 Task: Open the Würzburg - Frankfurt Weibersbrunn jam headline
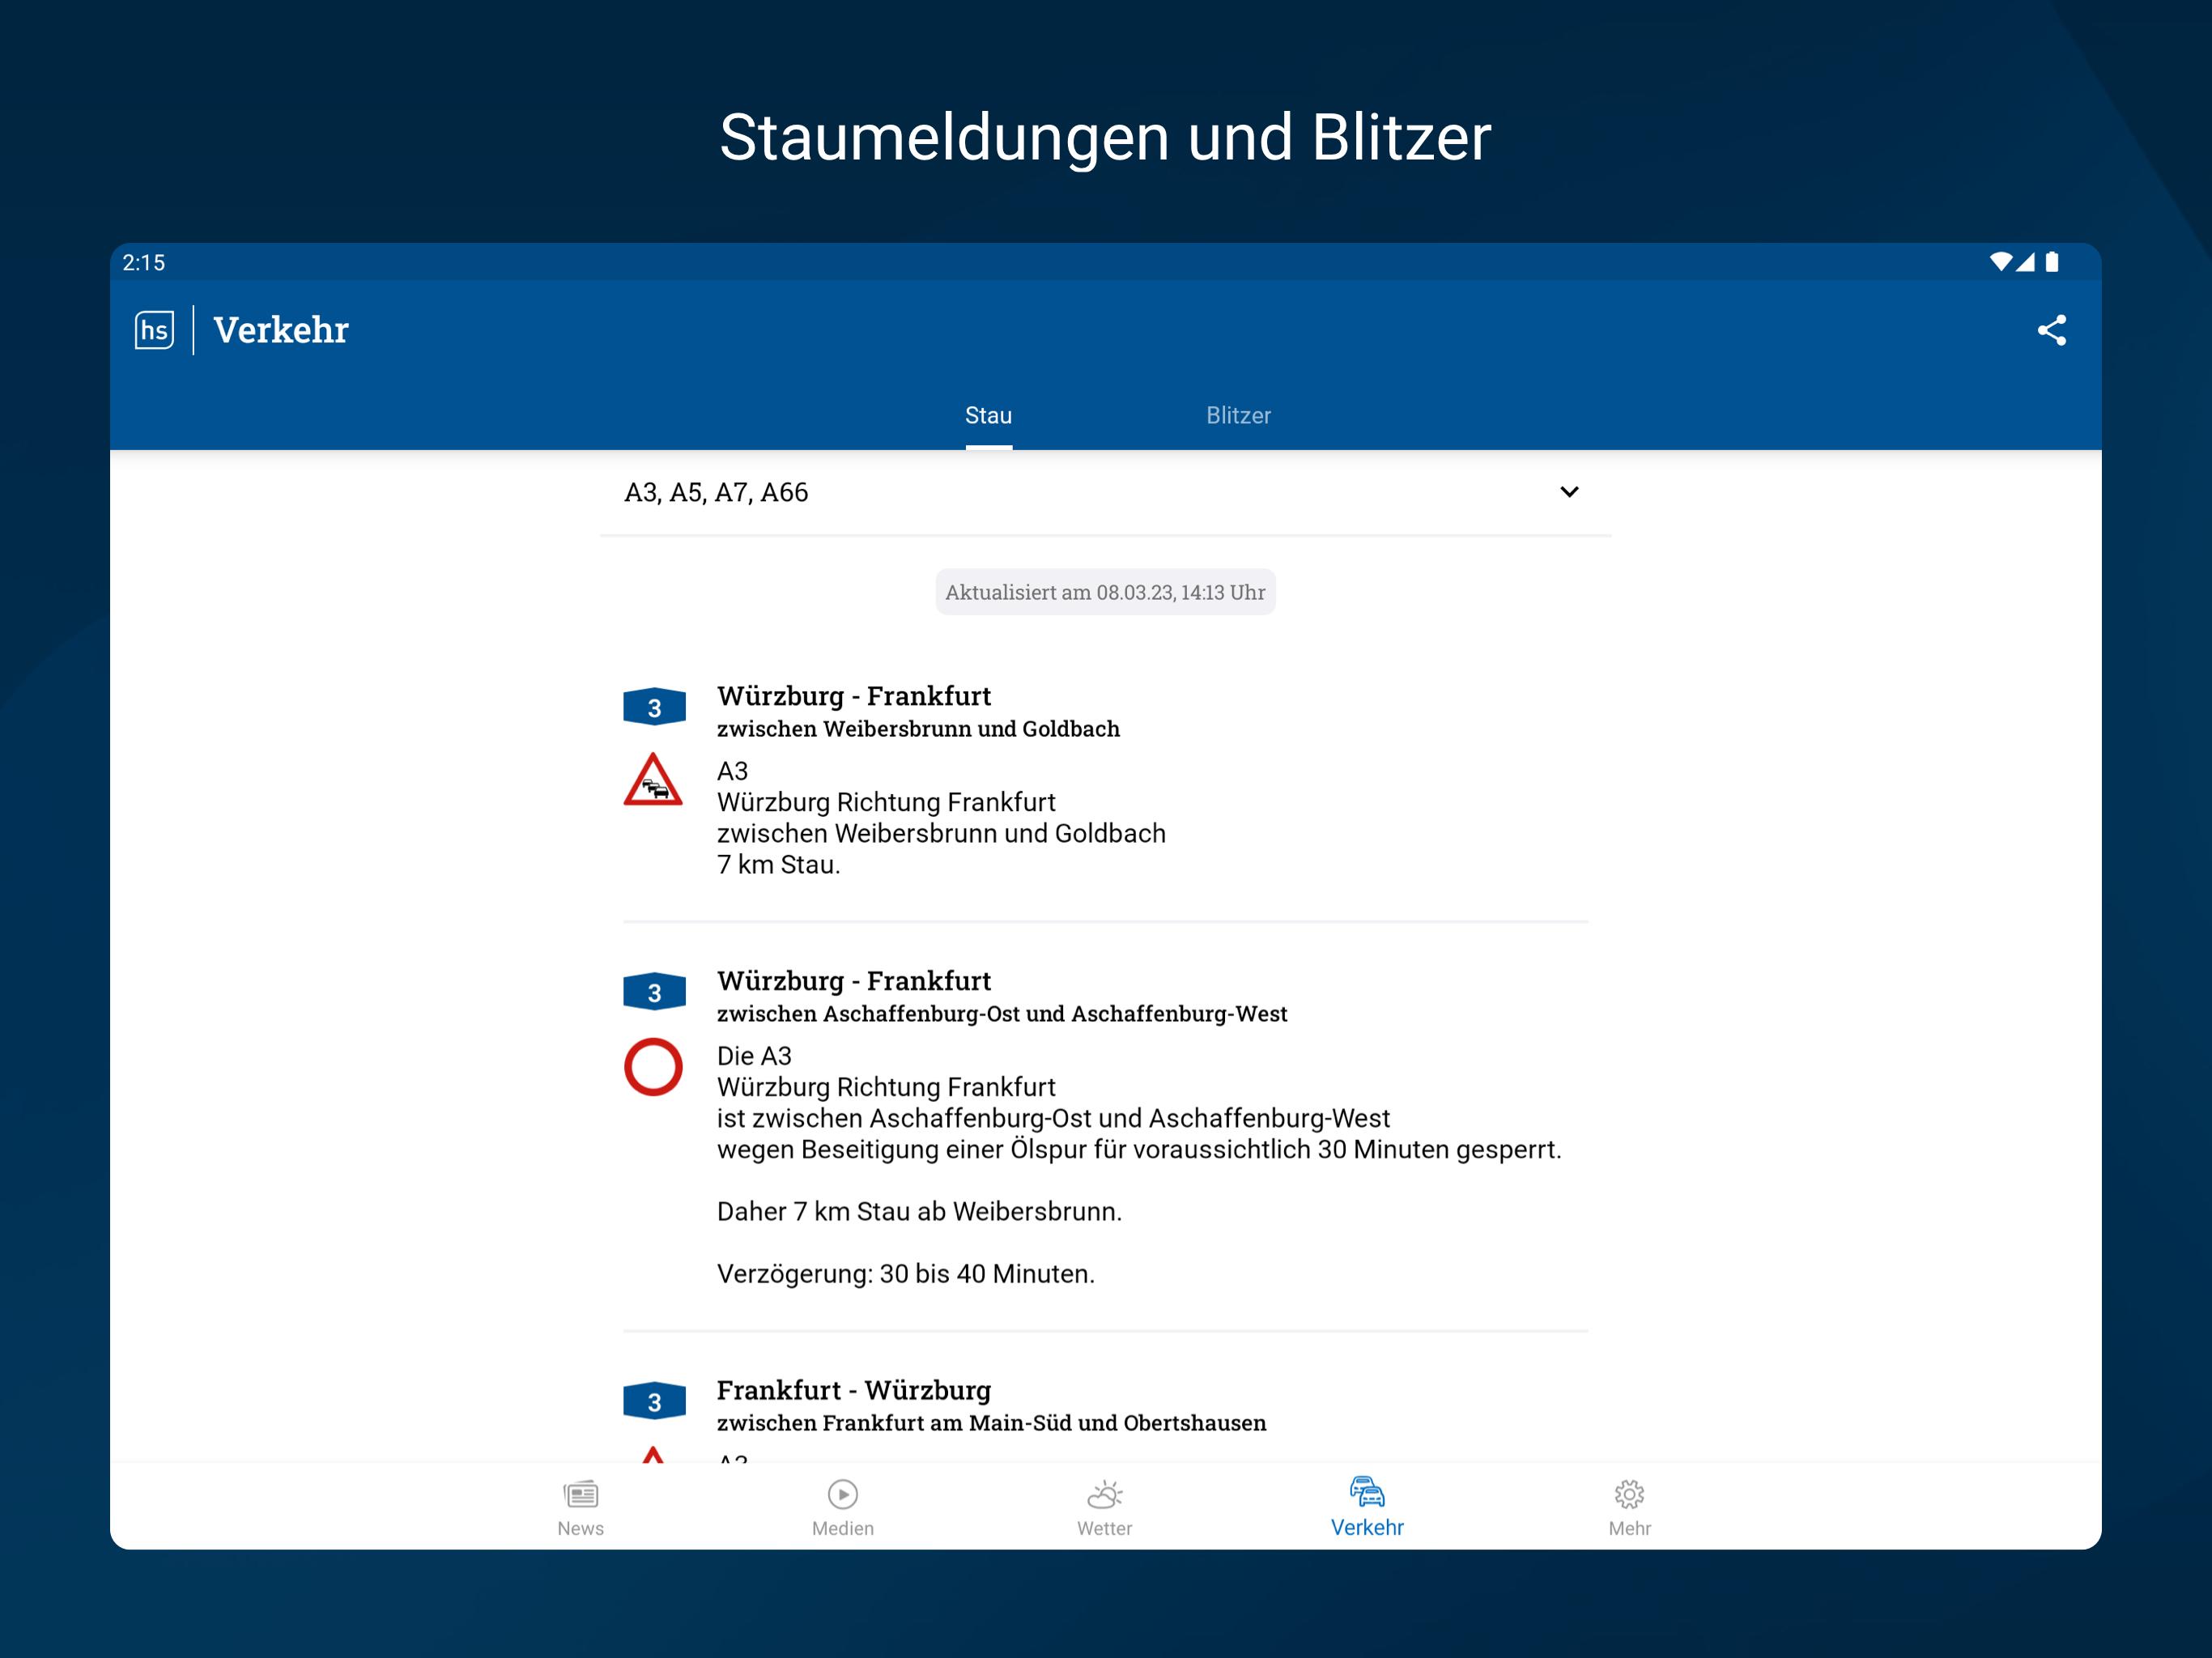(853, 696)
